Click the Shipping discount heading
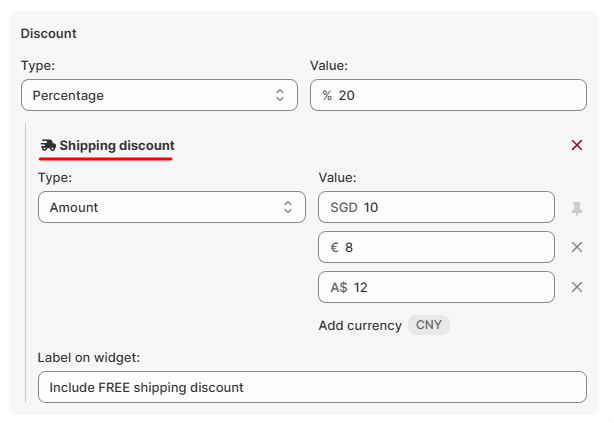 (116, 146)
